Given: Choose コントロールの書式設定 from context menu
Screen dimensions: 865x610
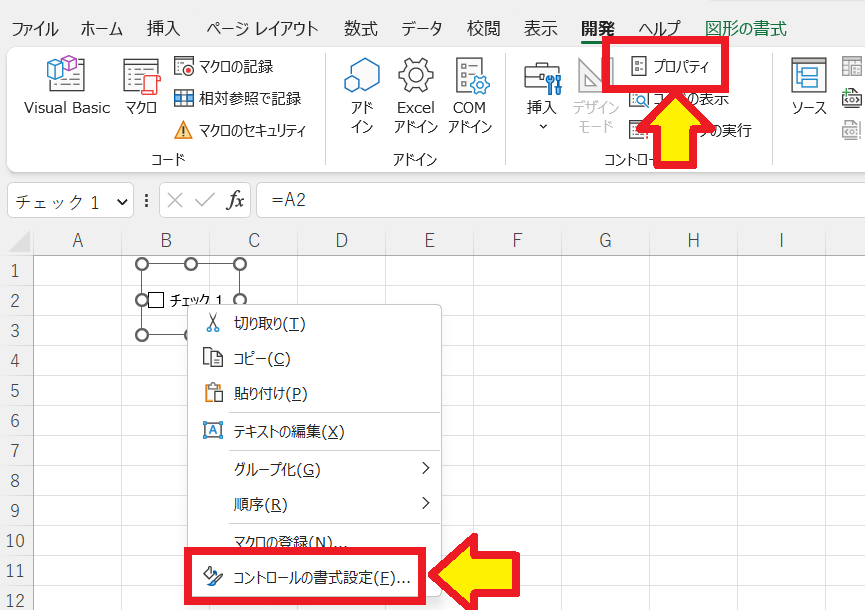Looking at the screenshot, I should tap(314, 577).
